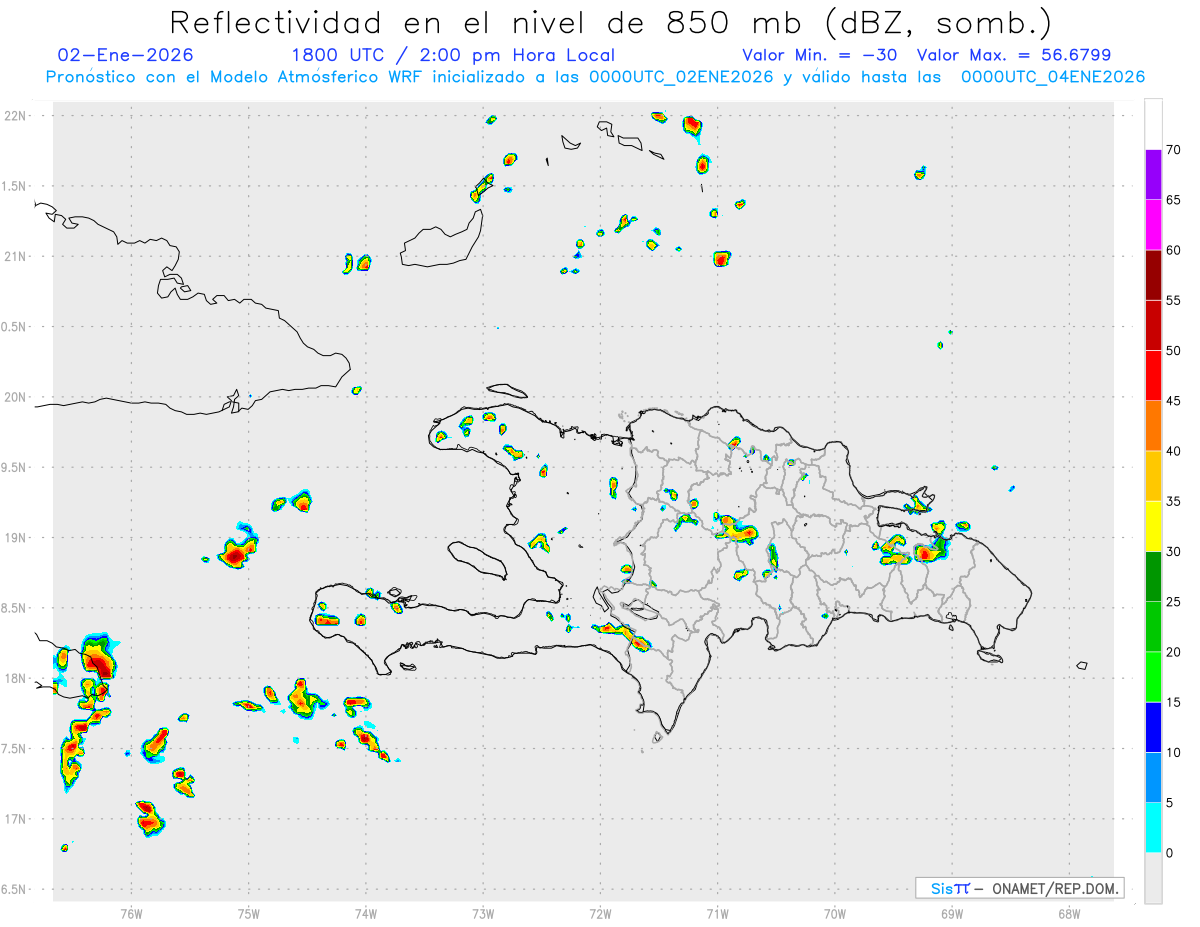Click the colorbar scale label '70'
Image resolution: width=1200 pixels, height=927 pixels.
tap(1174, 149)
